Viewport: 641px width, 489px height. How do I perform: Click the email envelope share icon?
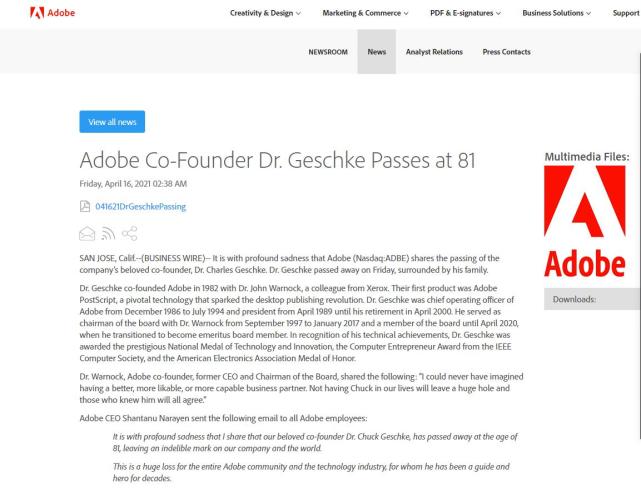(87, 233)
